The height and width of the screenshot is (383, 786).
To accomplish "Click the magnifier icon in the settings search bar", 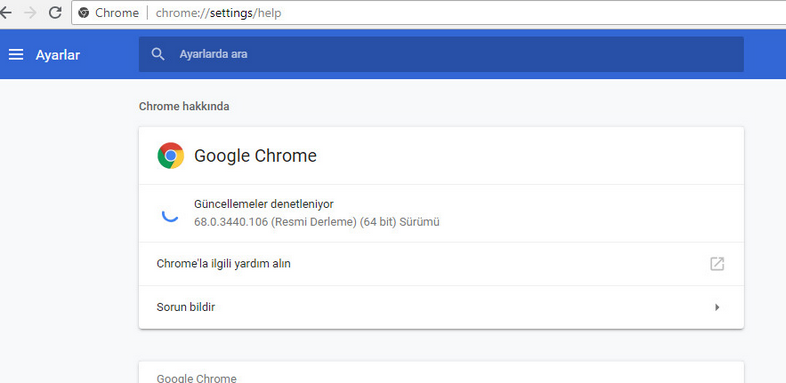I will pos(158,54).
